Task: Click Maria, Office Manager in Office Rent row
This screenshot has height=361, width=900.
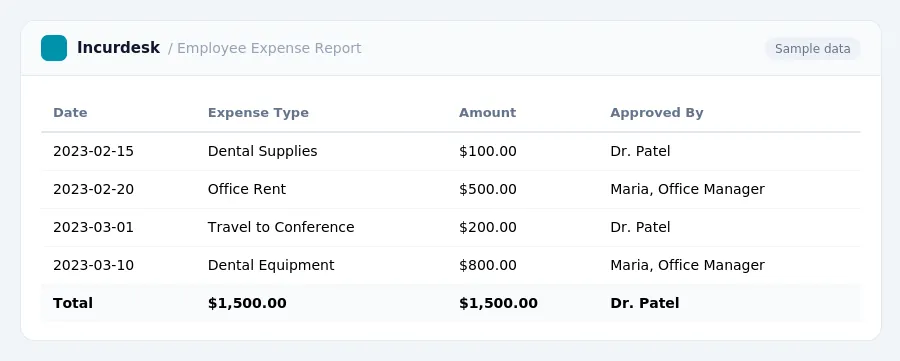Action: click(687, 189)
